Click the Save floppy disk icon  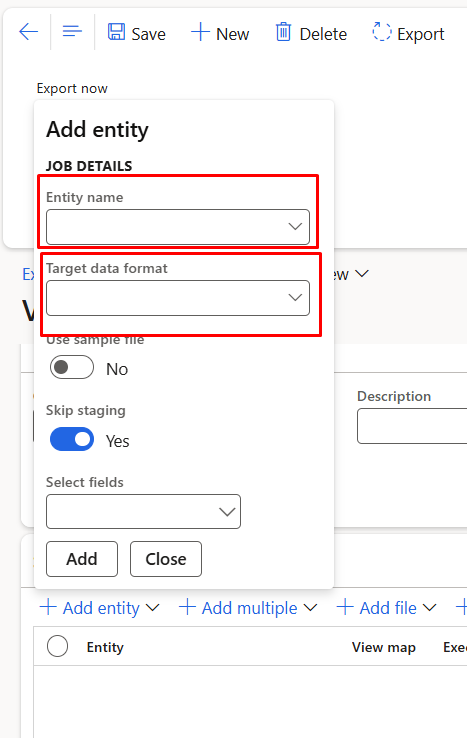(x=116, y=32)
